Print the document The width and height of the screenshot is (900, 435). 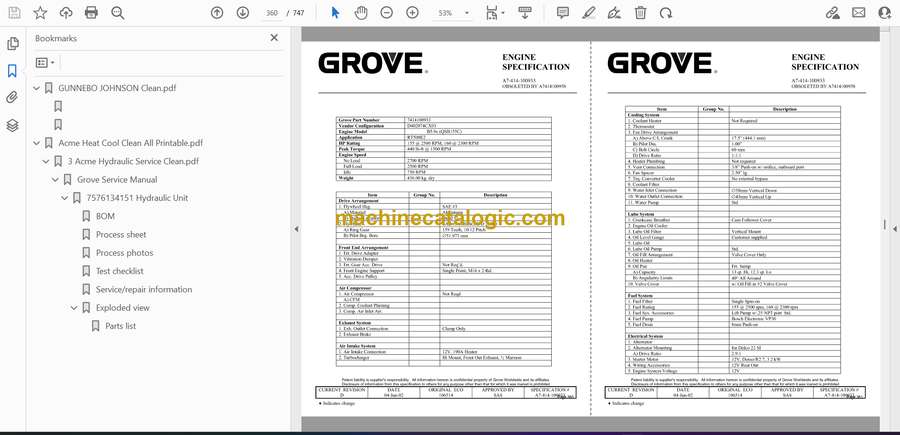click(x=91, y=13)
